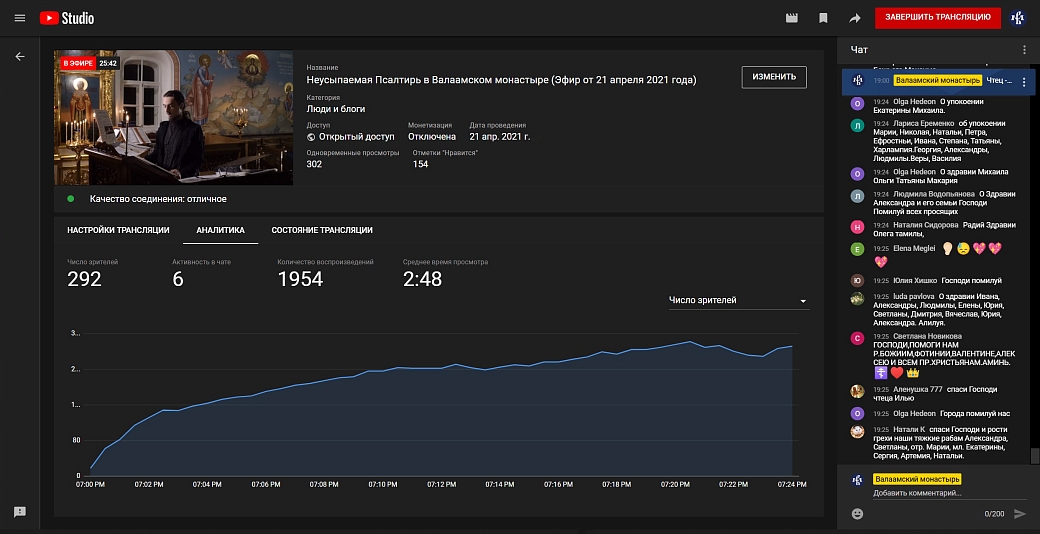The image size is (1040, 534).
Task: Click the feedback icon at bottom left
Action: click(20, 511)
